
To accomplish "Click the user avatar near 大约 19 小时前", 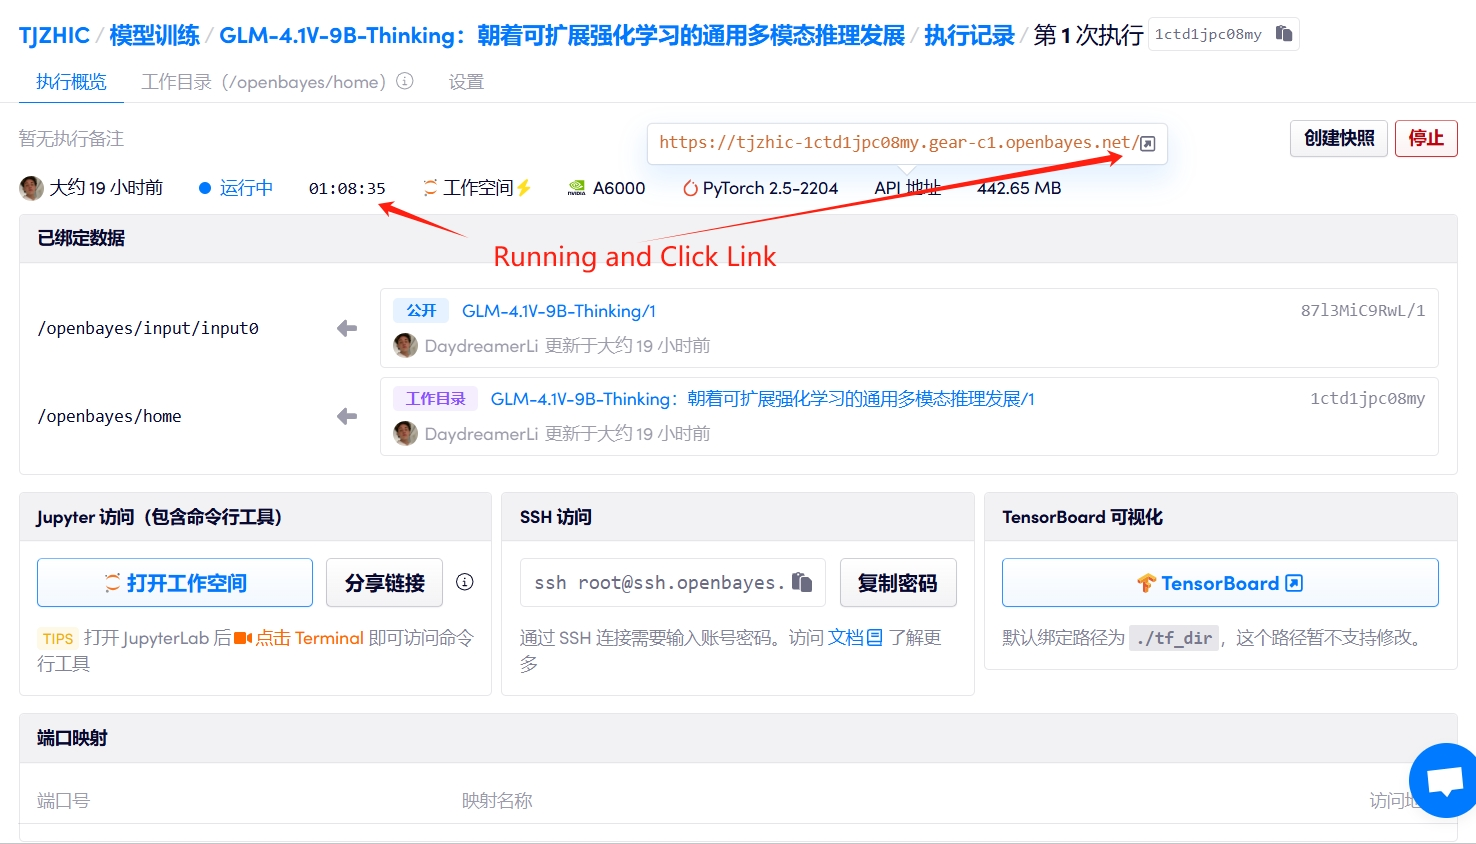I will (32, 188).
